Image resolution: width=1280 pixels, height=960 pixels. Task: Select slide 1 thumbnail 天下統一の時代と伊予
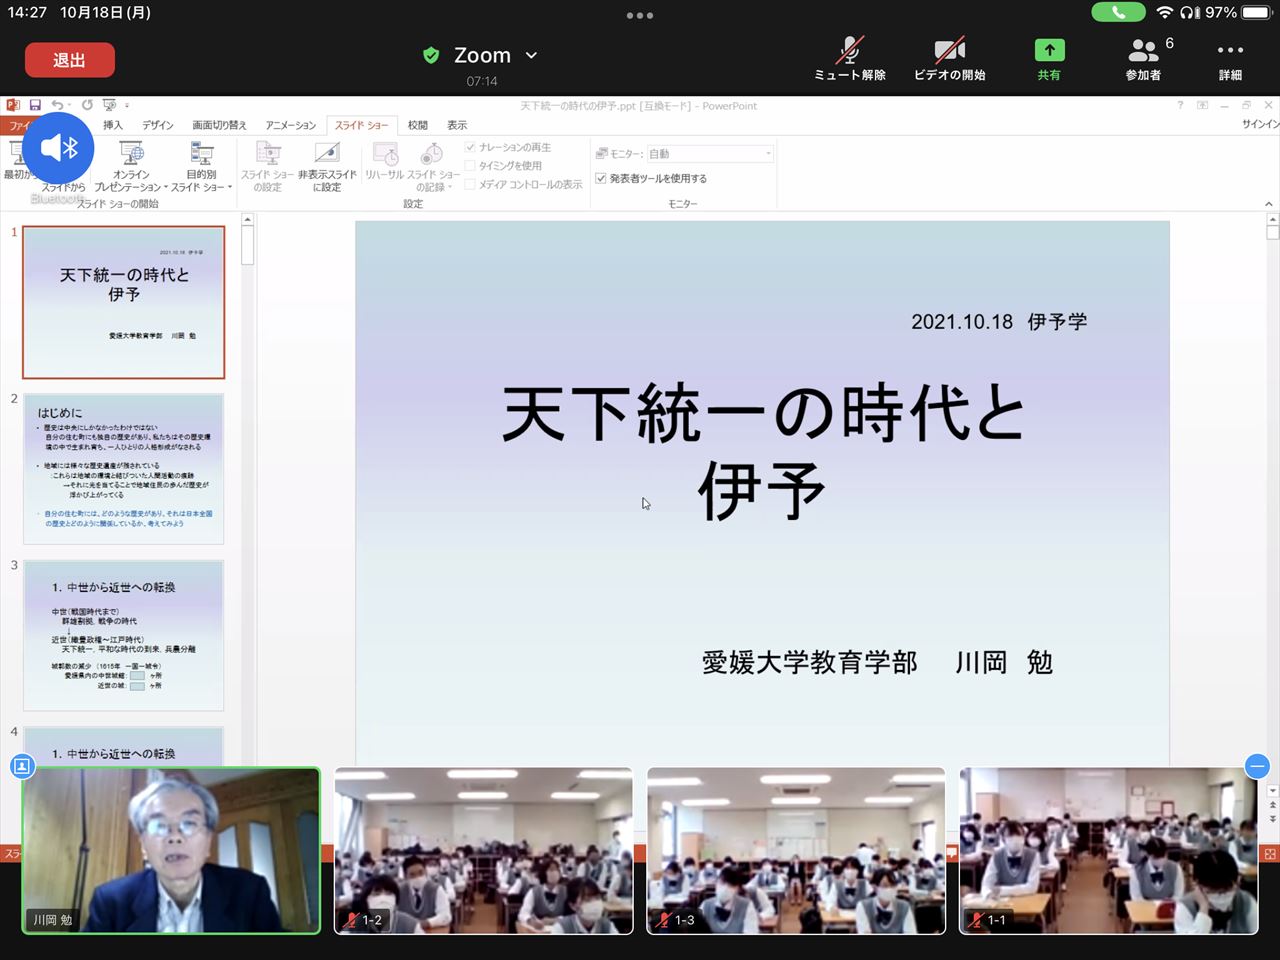[x=124, y=302]
